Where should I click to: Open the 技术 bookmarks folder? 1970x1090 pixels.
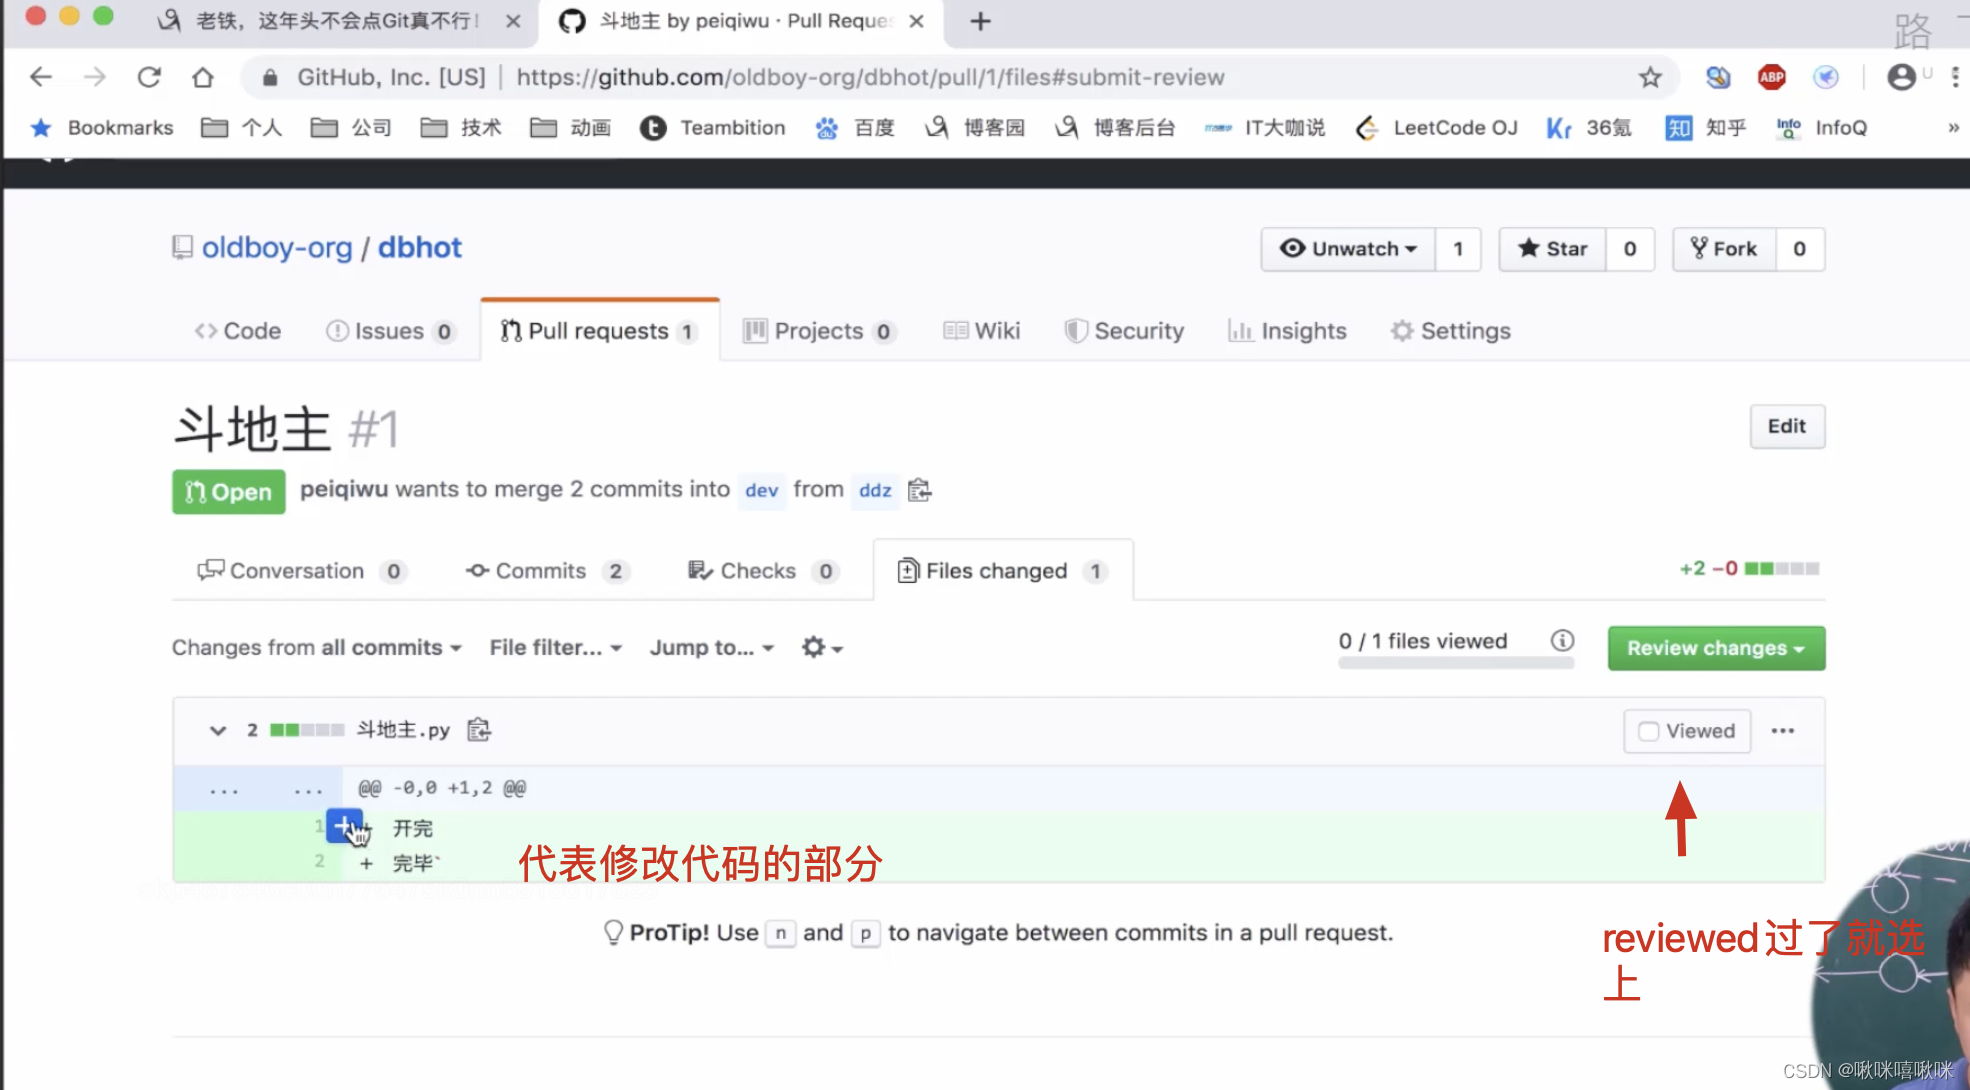click(461, 128)
